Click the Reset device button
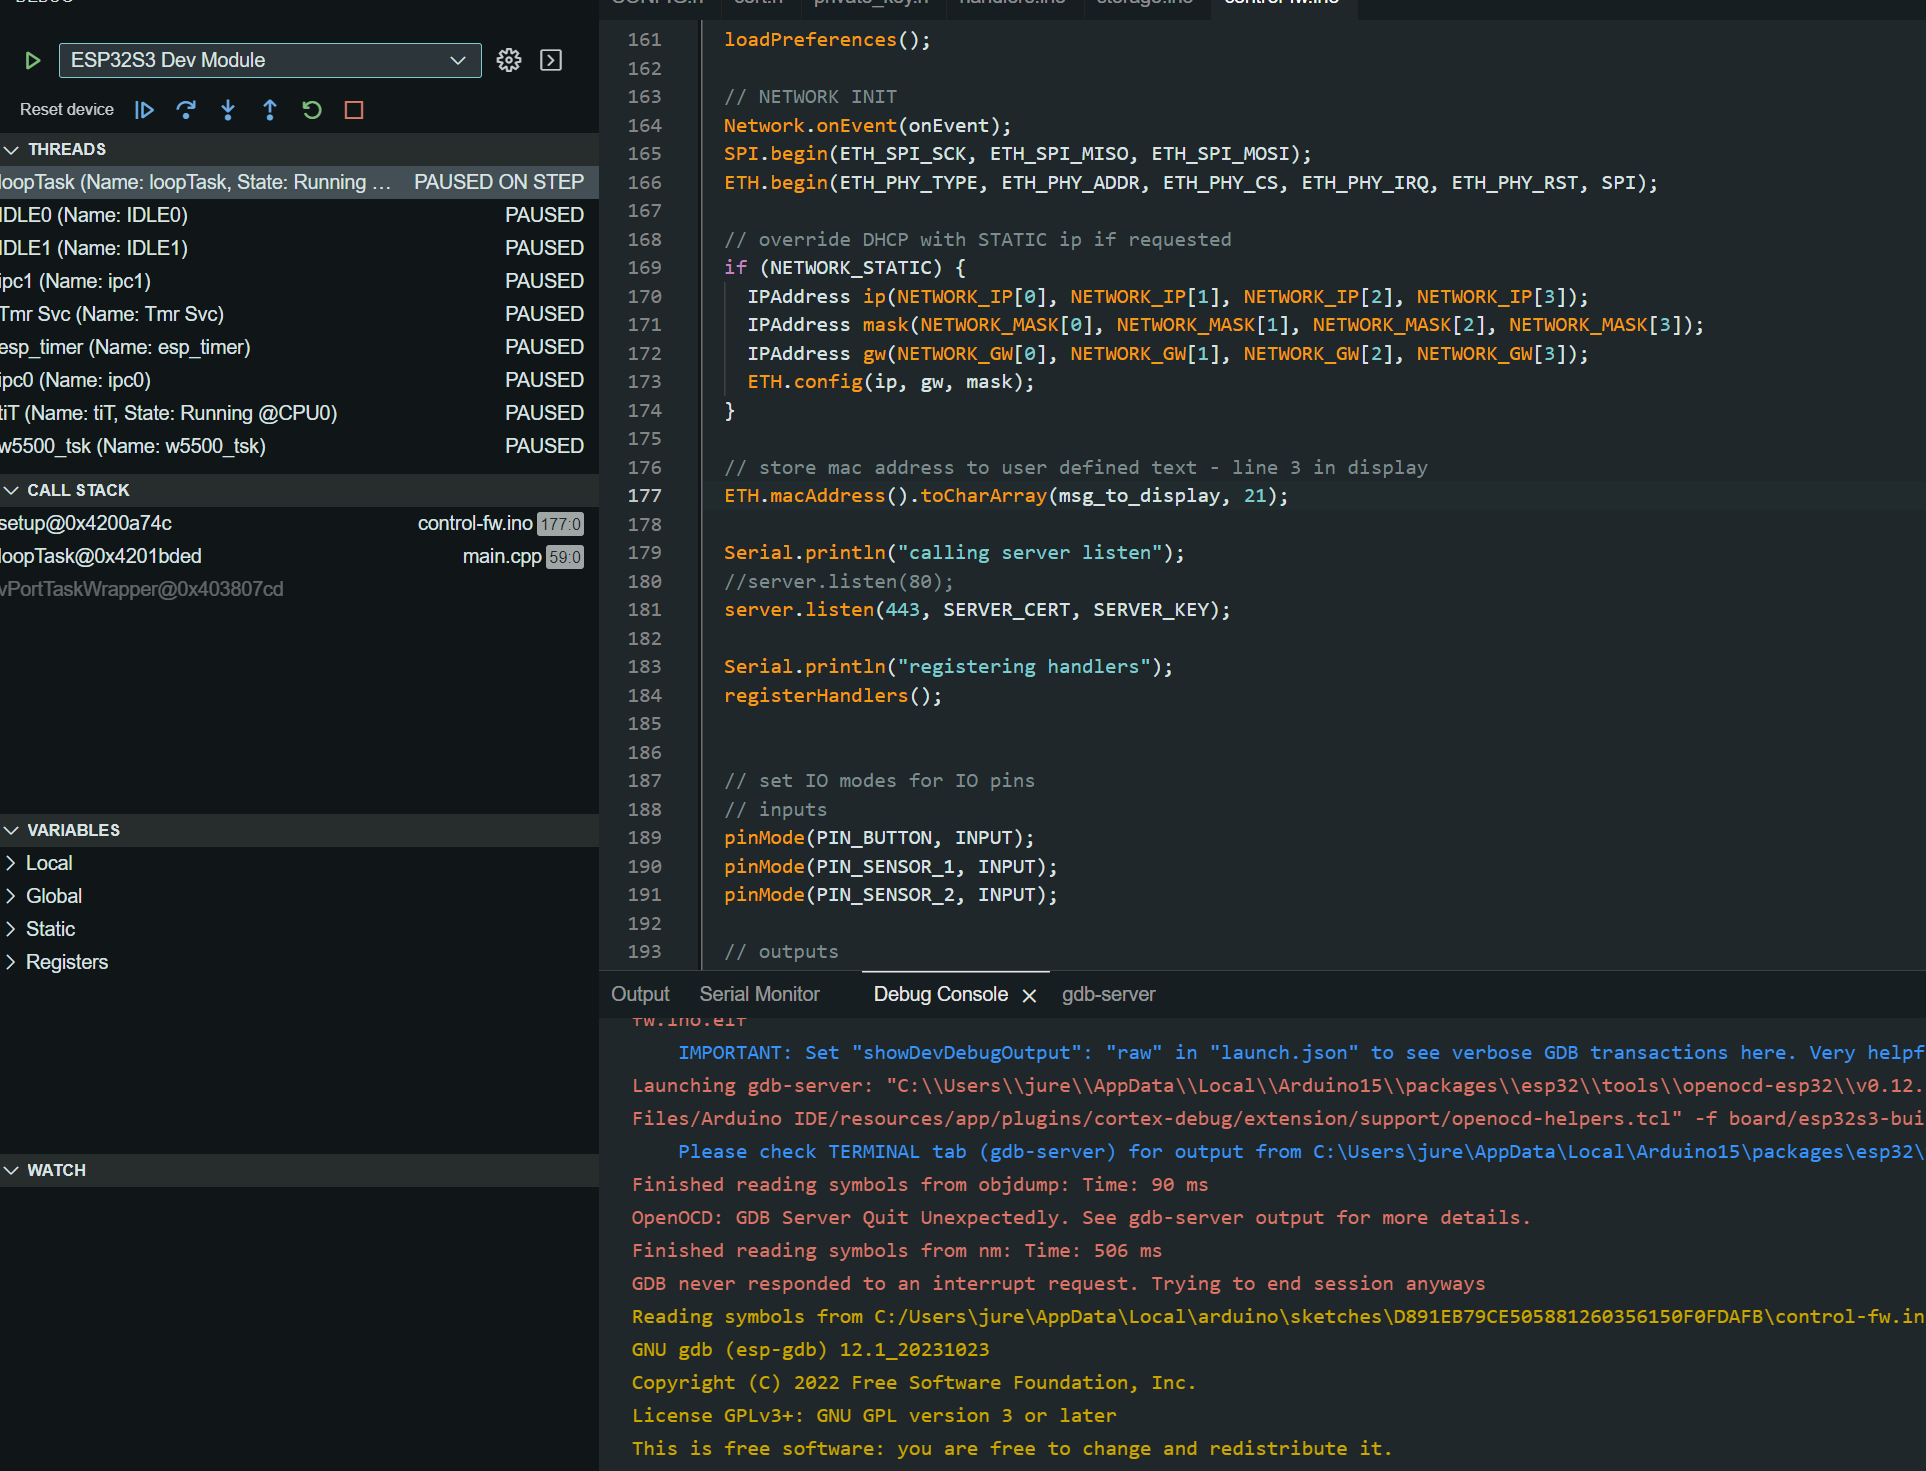 [x=66, y=110]
